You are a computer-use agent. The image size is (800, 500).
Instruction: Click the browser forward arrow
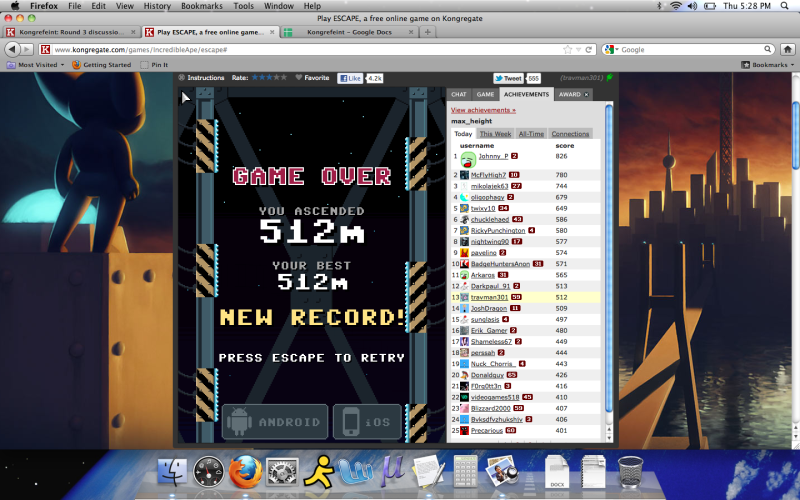tap(27, 49)
